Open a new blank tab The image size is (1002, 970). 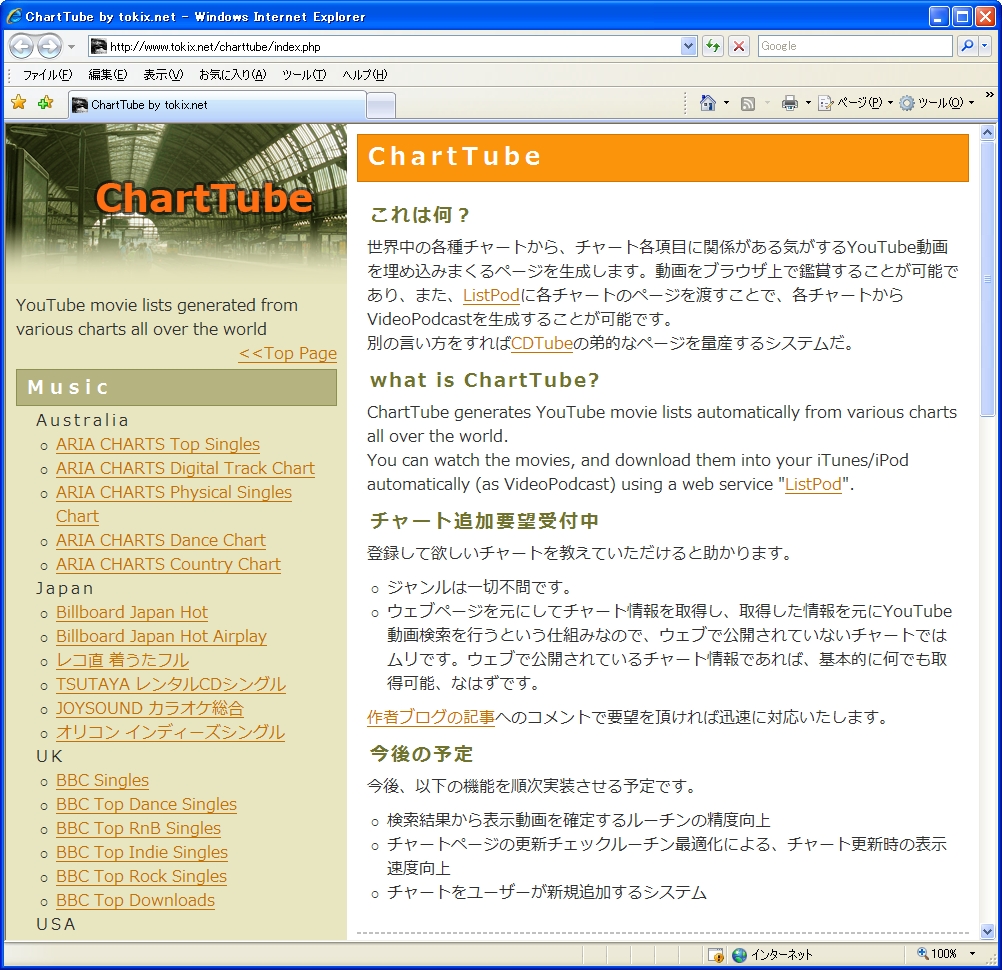pos(381,105)
